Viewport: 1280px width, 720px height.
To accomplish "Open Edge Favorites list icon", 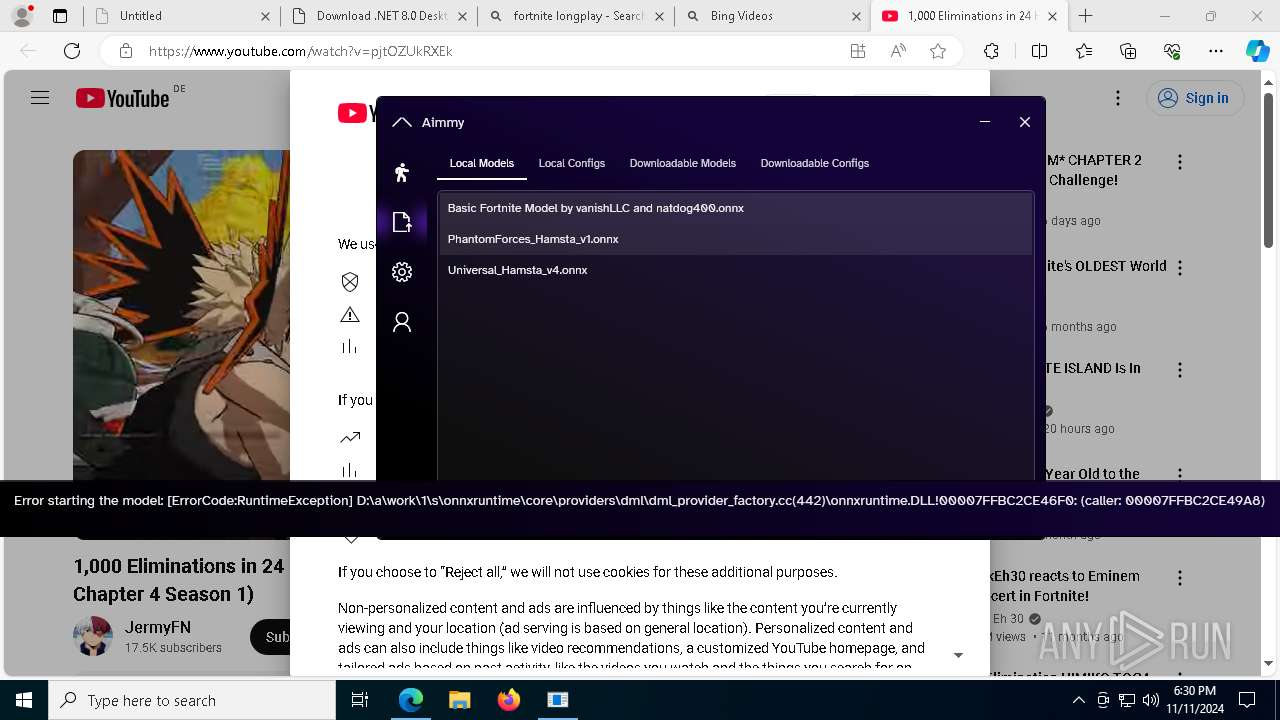I will point(1084,51).
